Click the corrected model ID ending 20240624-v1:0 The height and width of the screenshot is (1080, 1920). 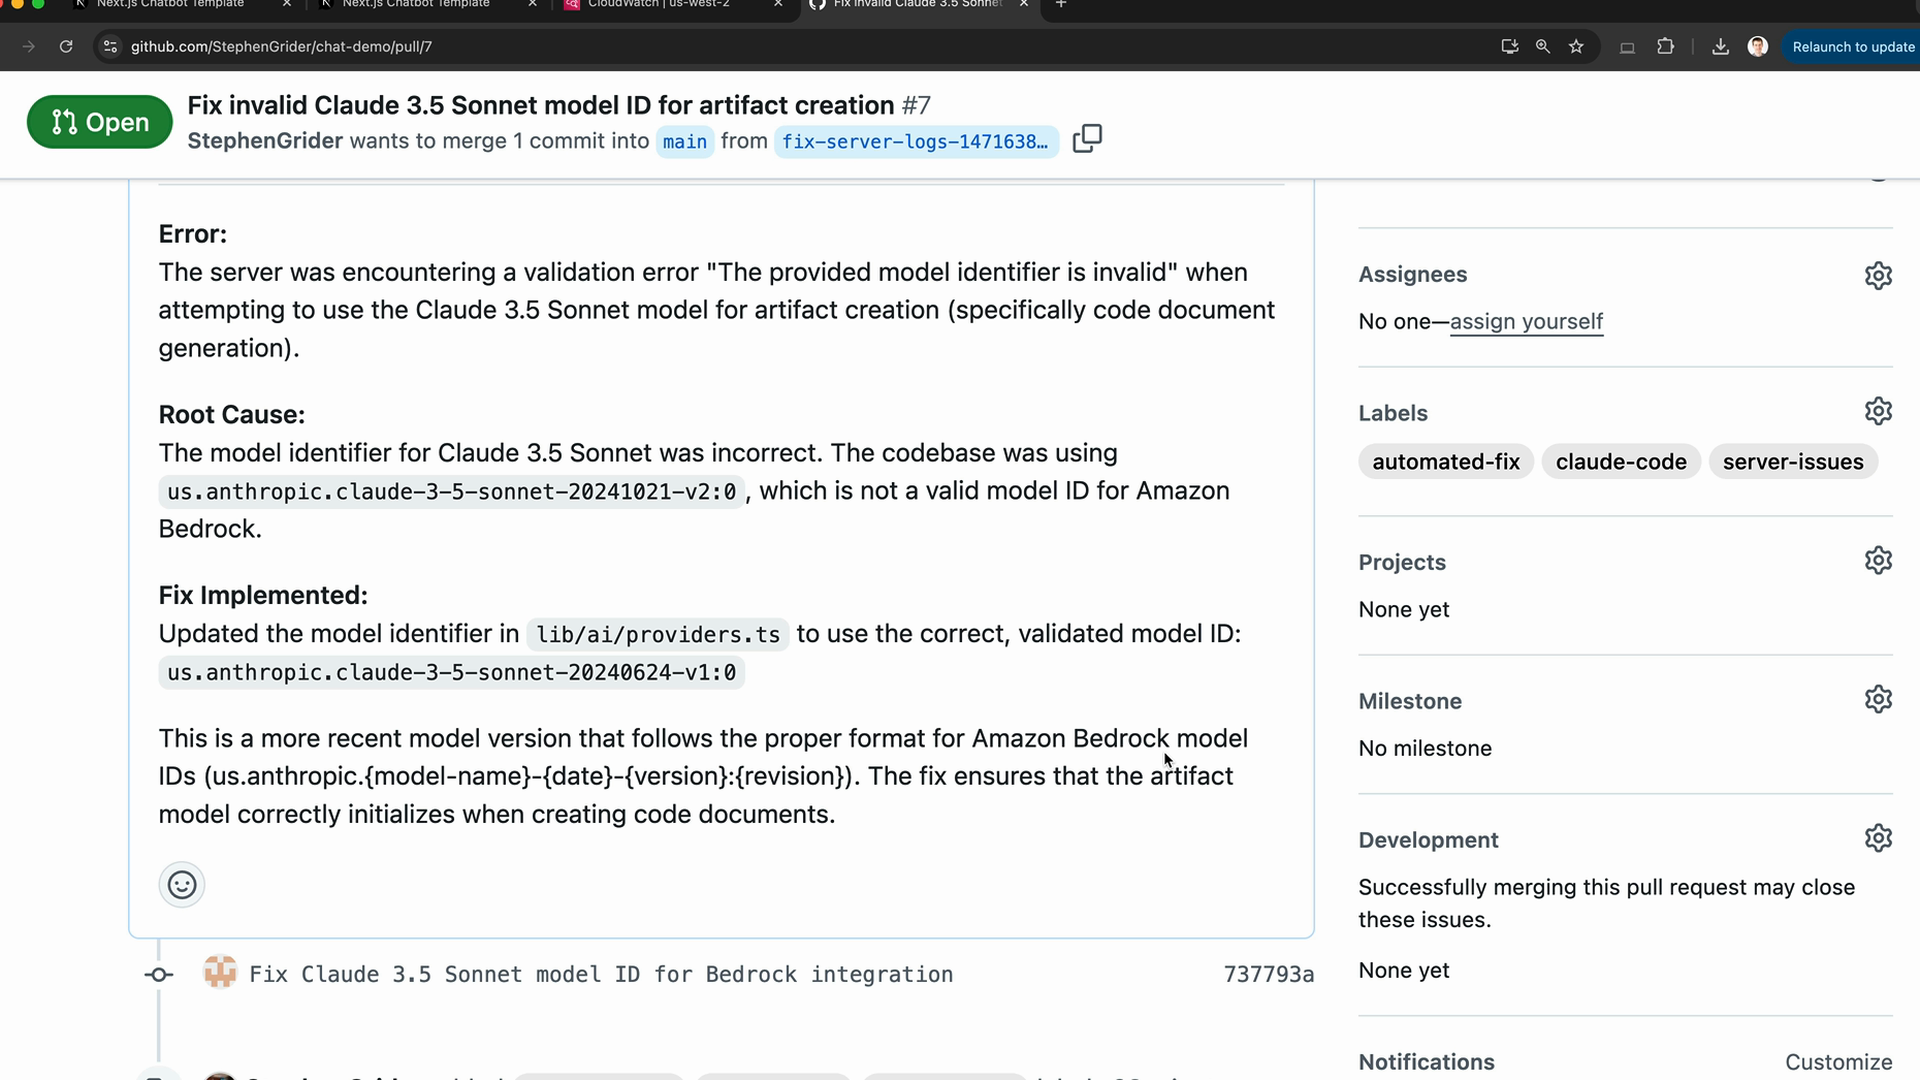(452, 673)
